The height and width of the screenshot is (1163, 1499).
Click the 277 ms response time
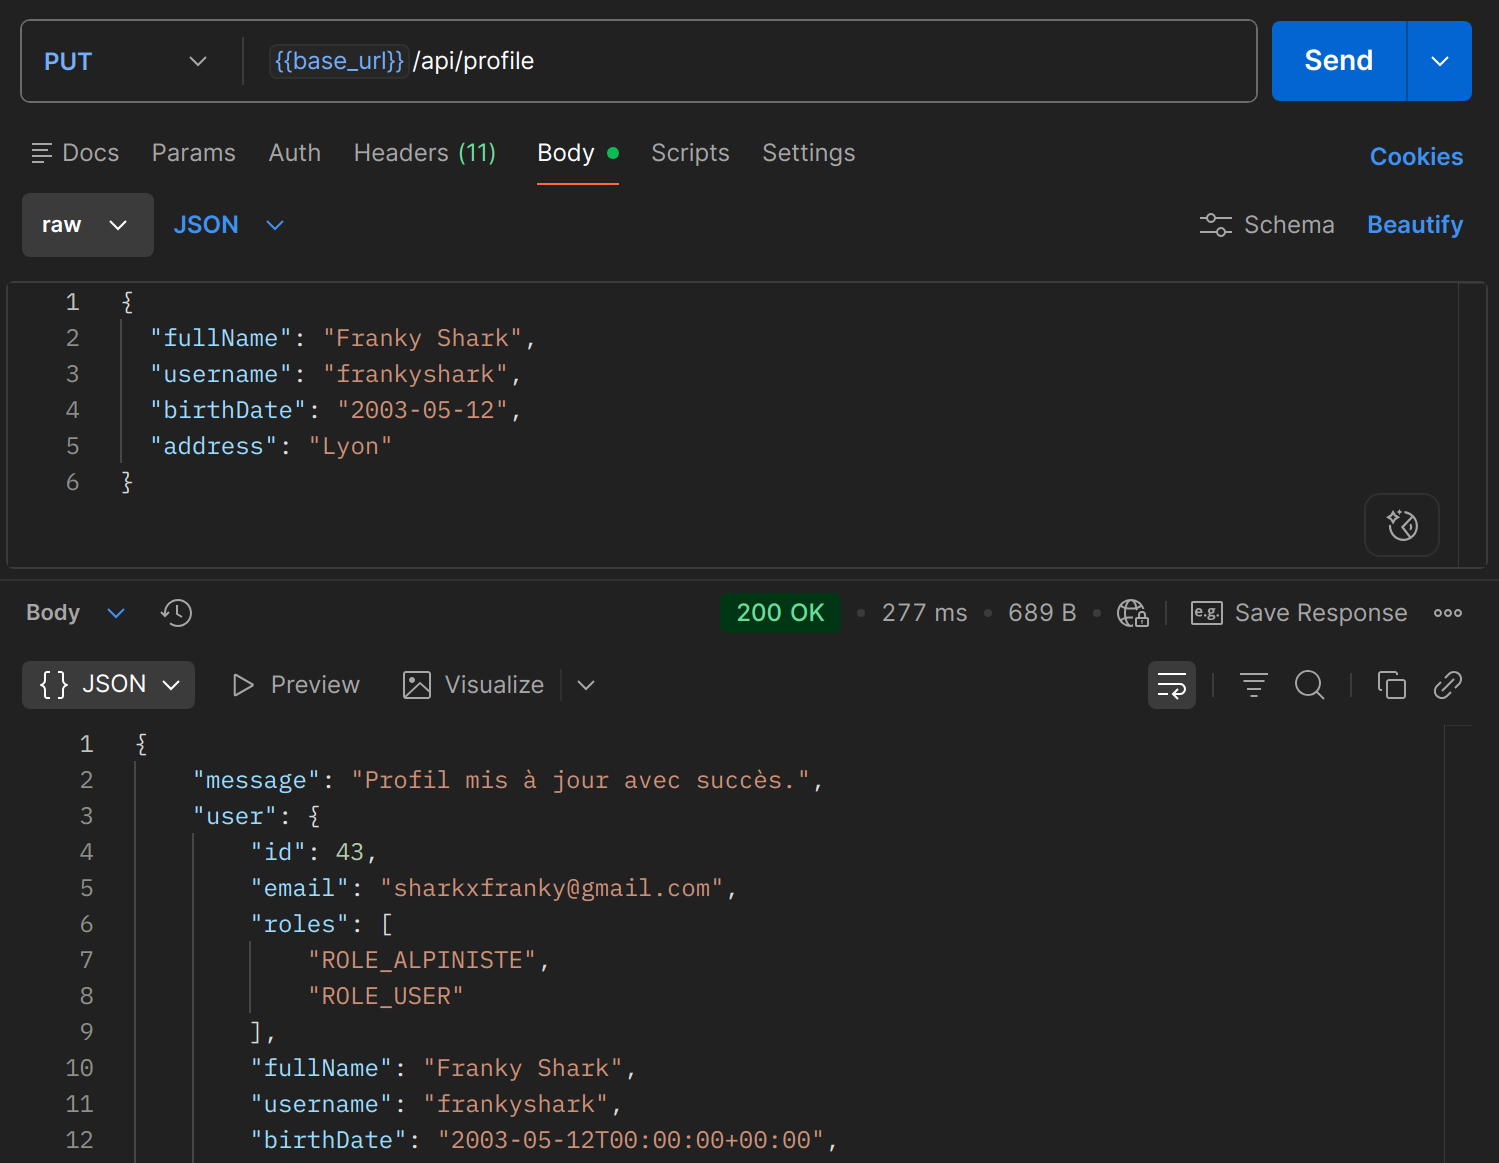click(x=924, y=613)
